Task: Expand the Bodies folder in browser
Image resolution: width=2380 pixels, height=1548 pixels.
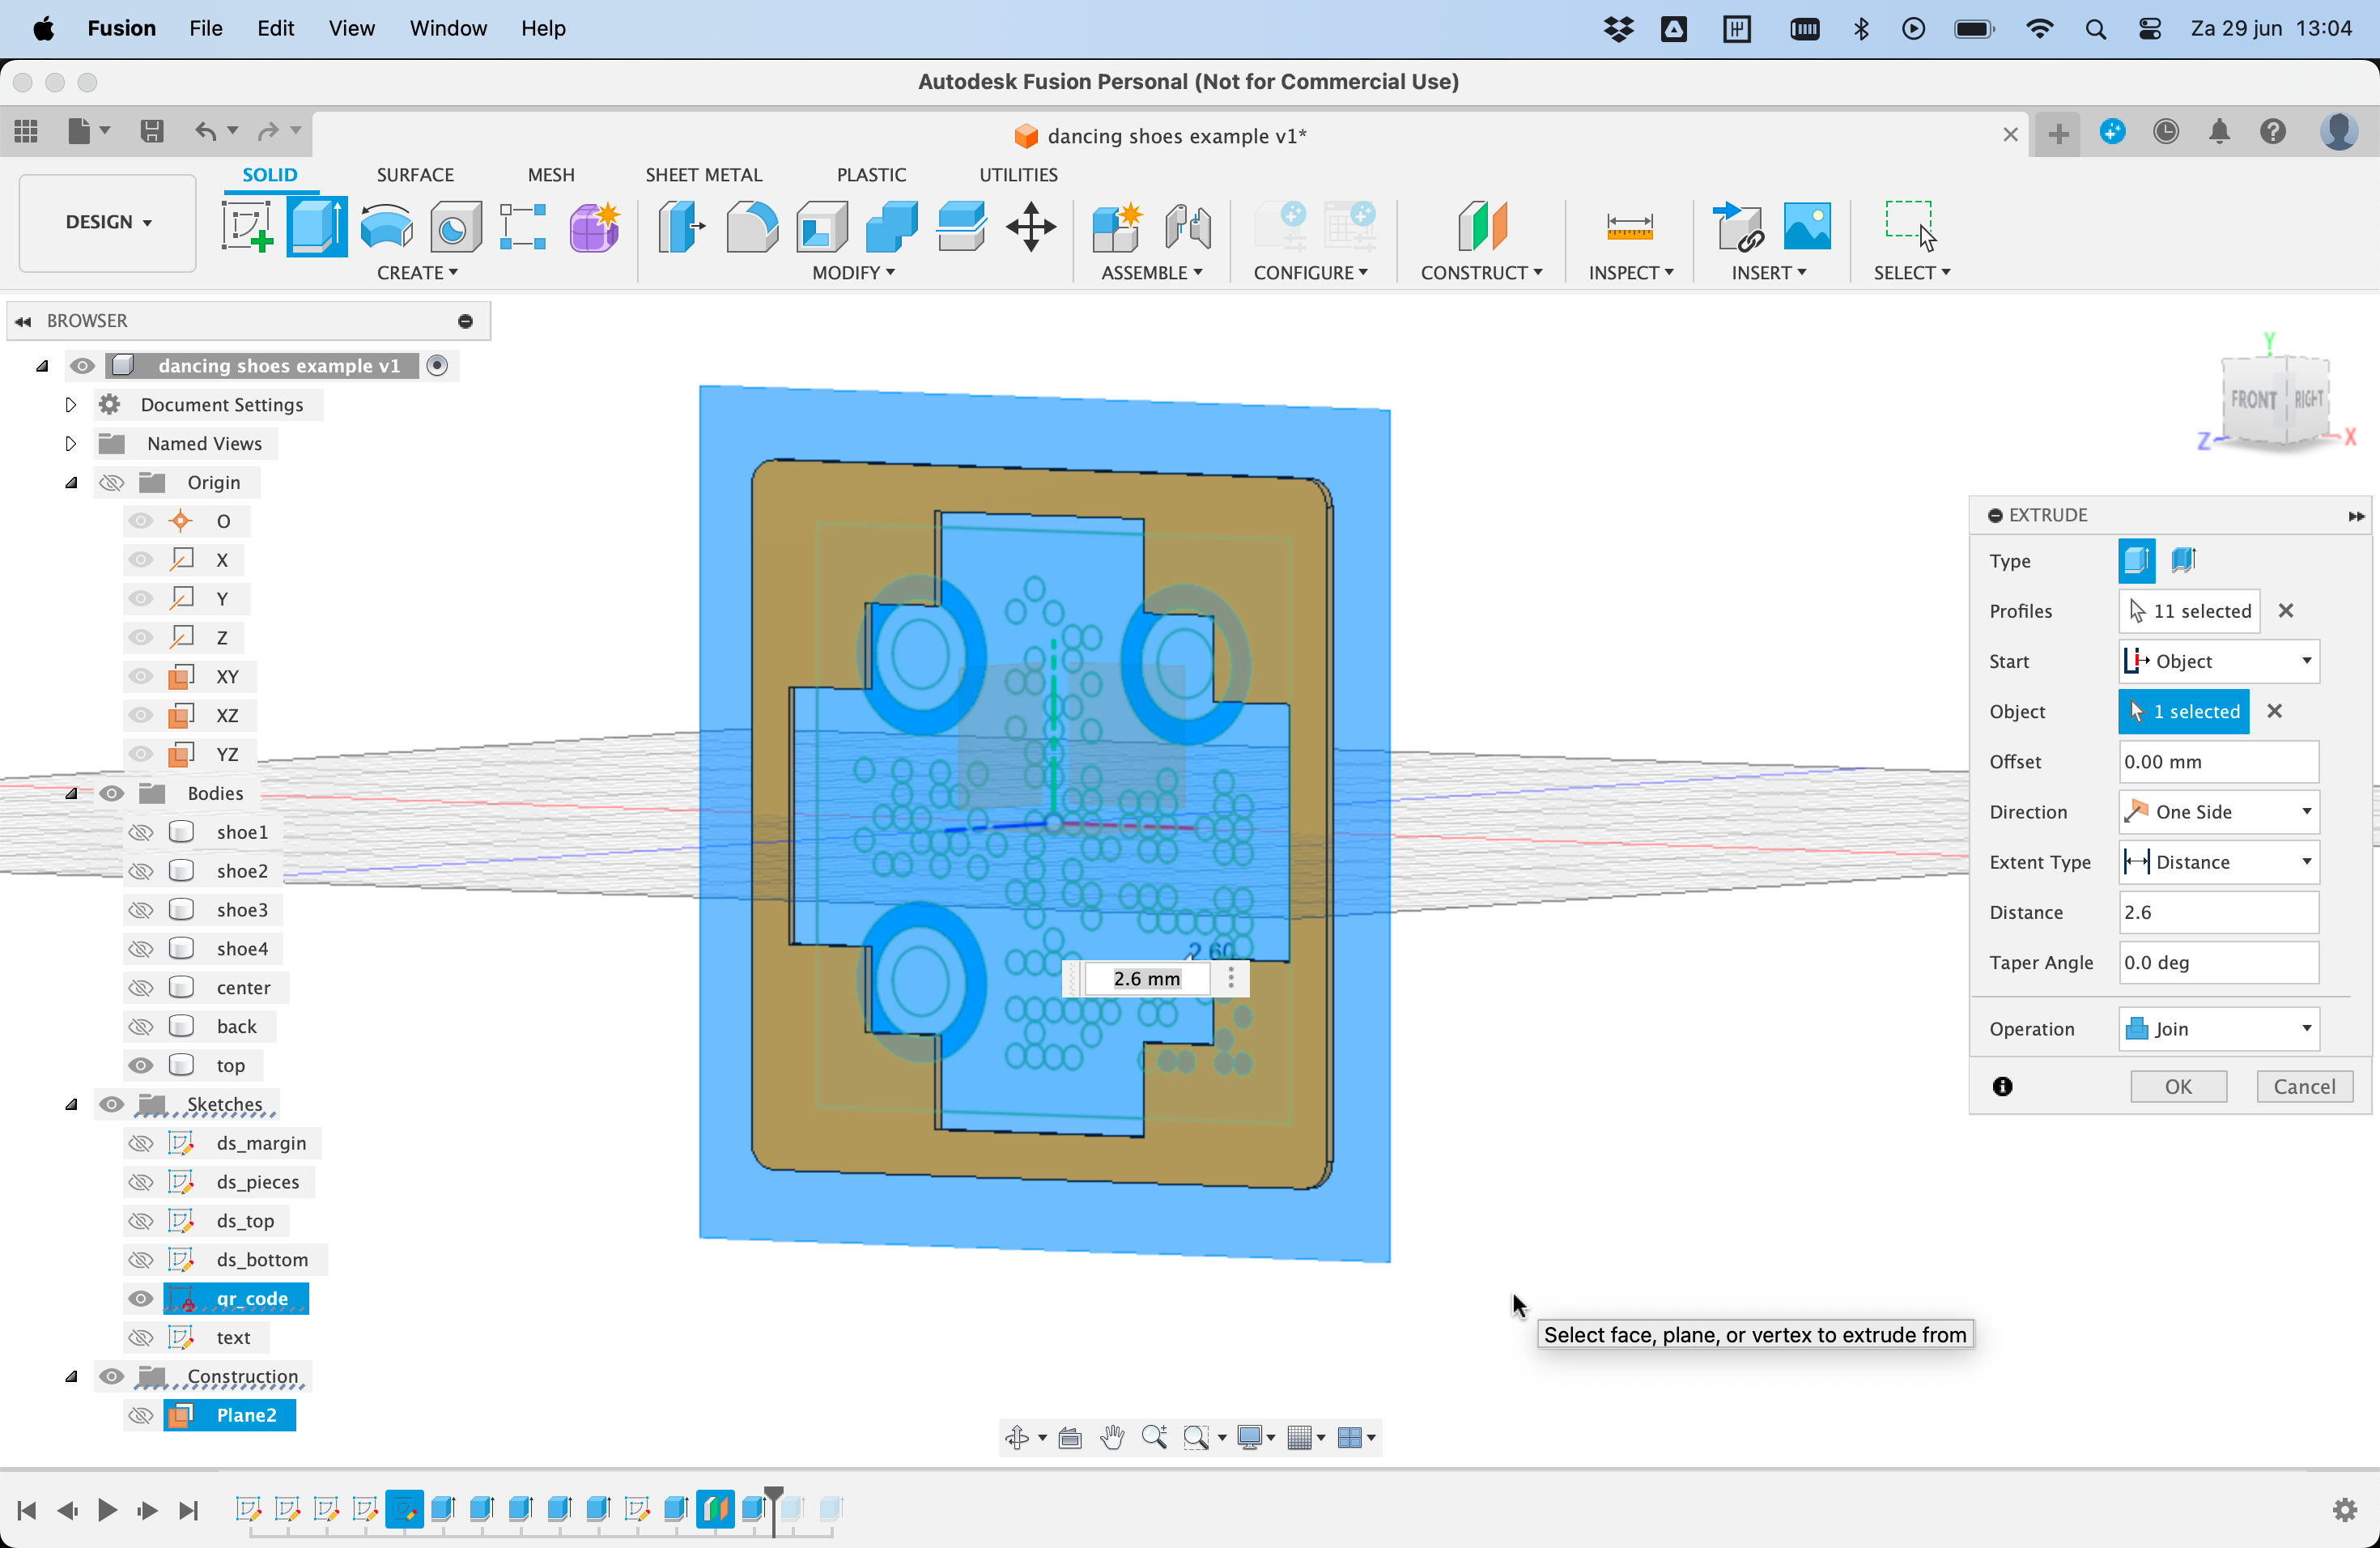Action: coord(71,793)
